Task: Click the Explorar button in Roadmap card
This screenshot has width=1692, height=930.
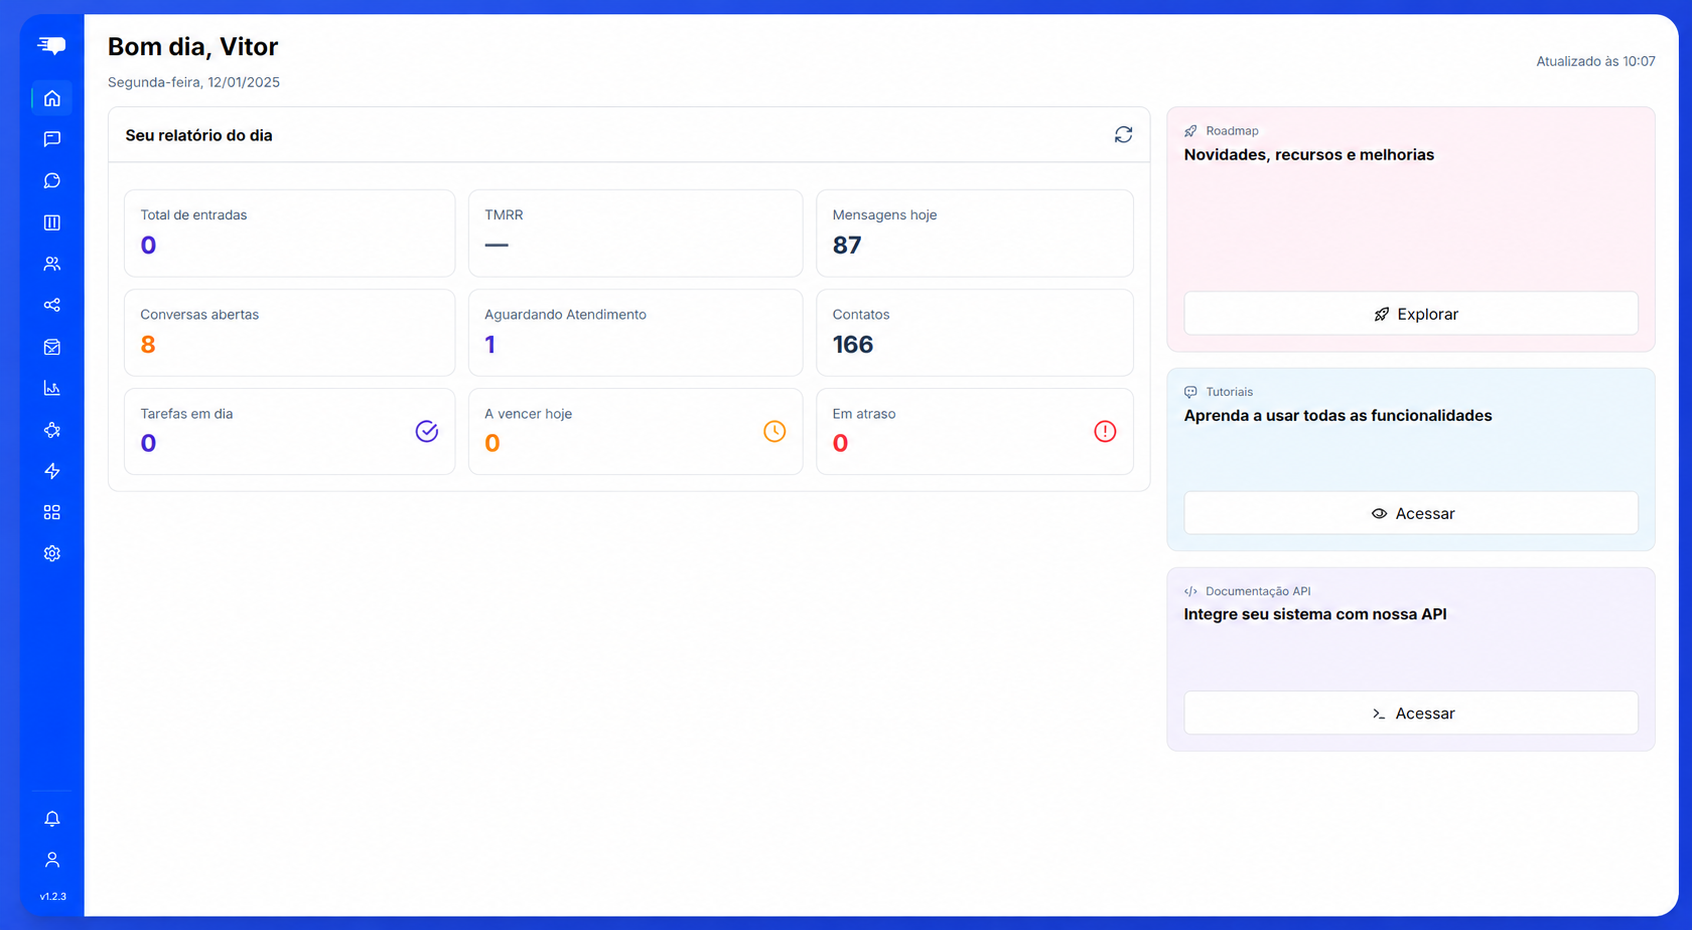Action: coord(1411,314)
